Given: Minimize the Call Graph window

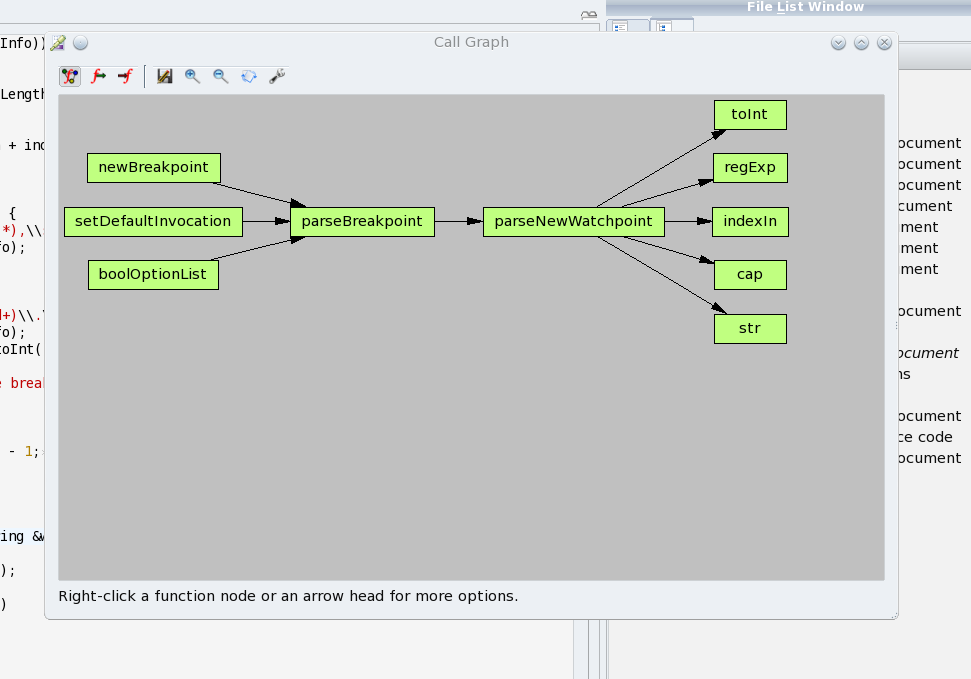Looking at the screenshot, I should 838,43.
